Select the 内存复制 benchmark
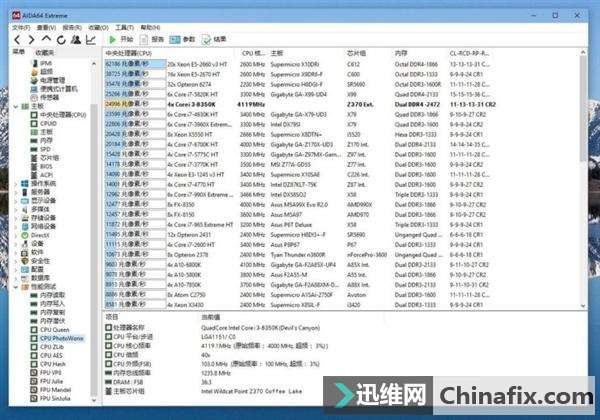The image size is (600, 420). pyautogui.click(x=52, y=313)
